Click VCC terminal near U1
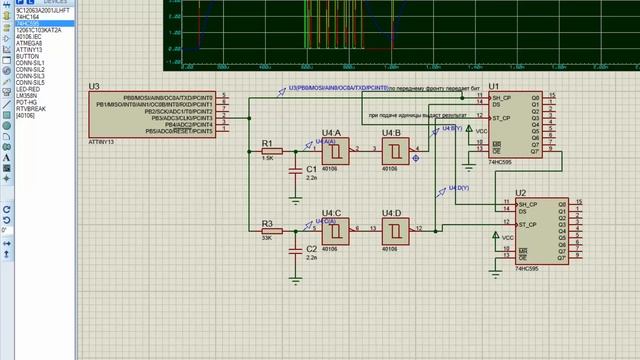This screenshot has height=360, width=640. 469,130
